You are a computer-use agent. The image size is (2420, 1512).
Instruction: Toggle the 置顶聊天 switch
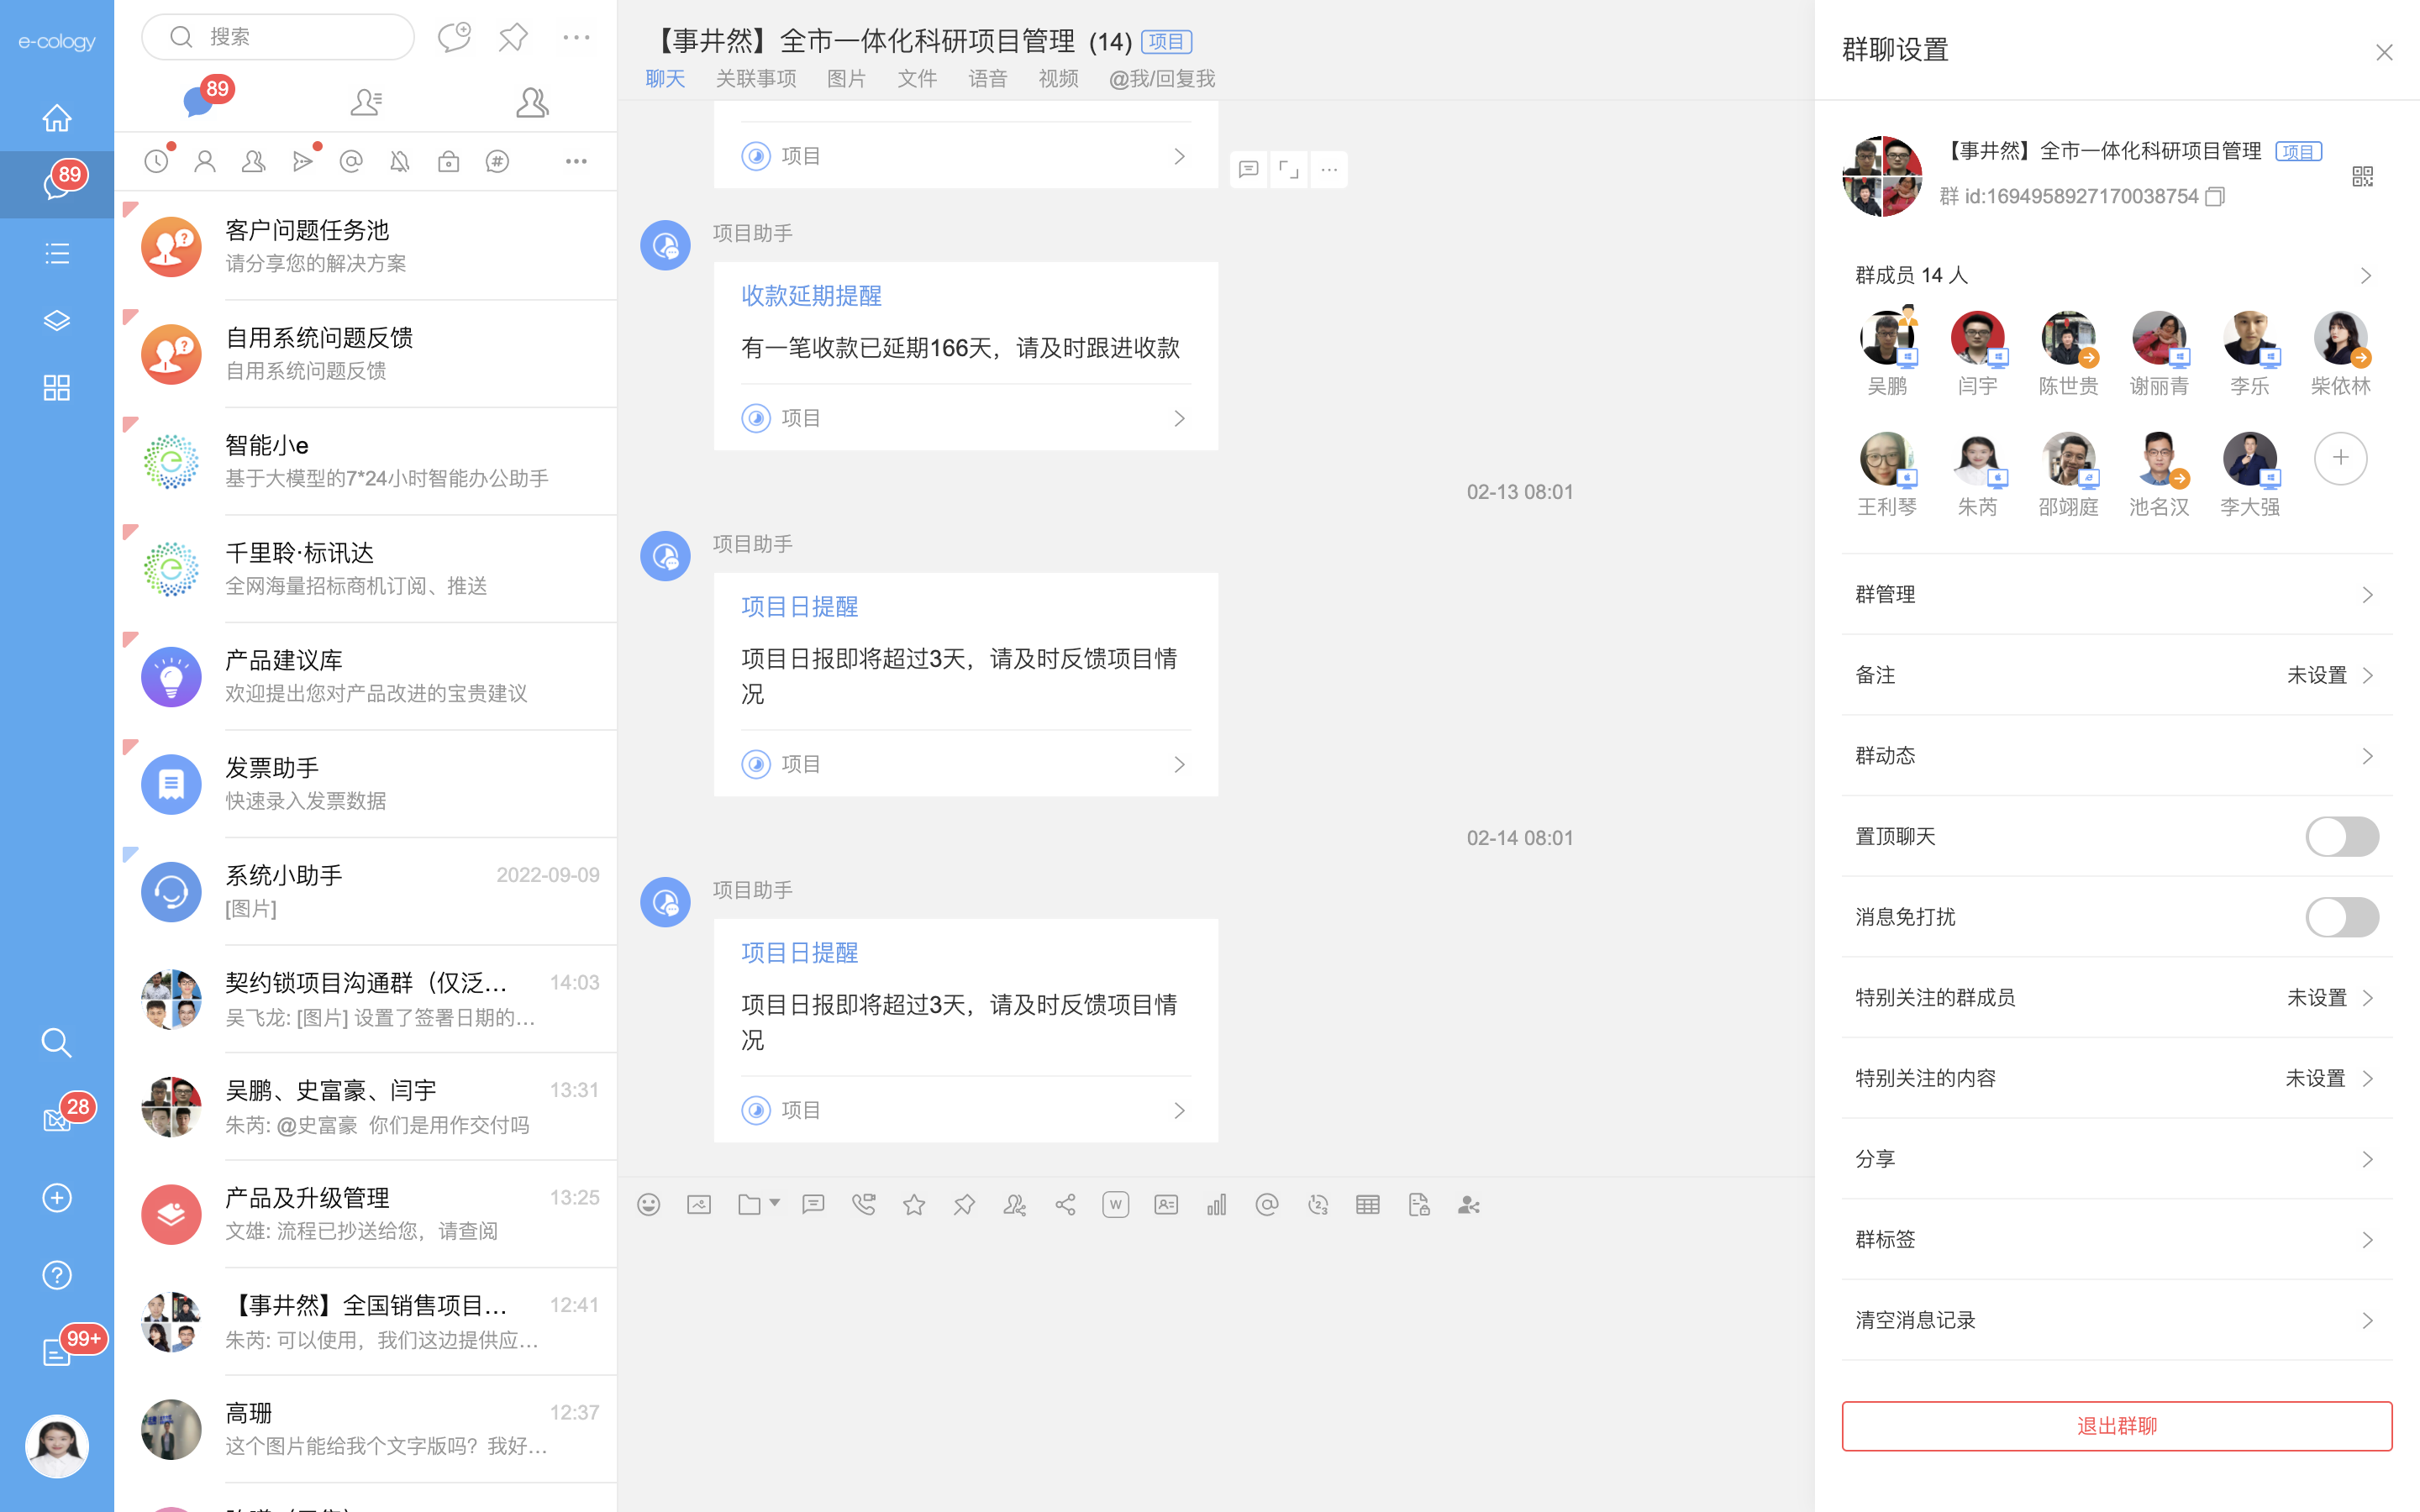(2341, 836)
